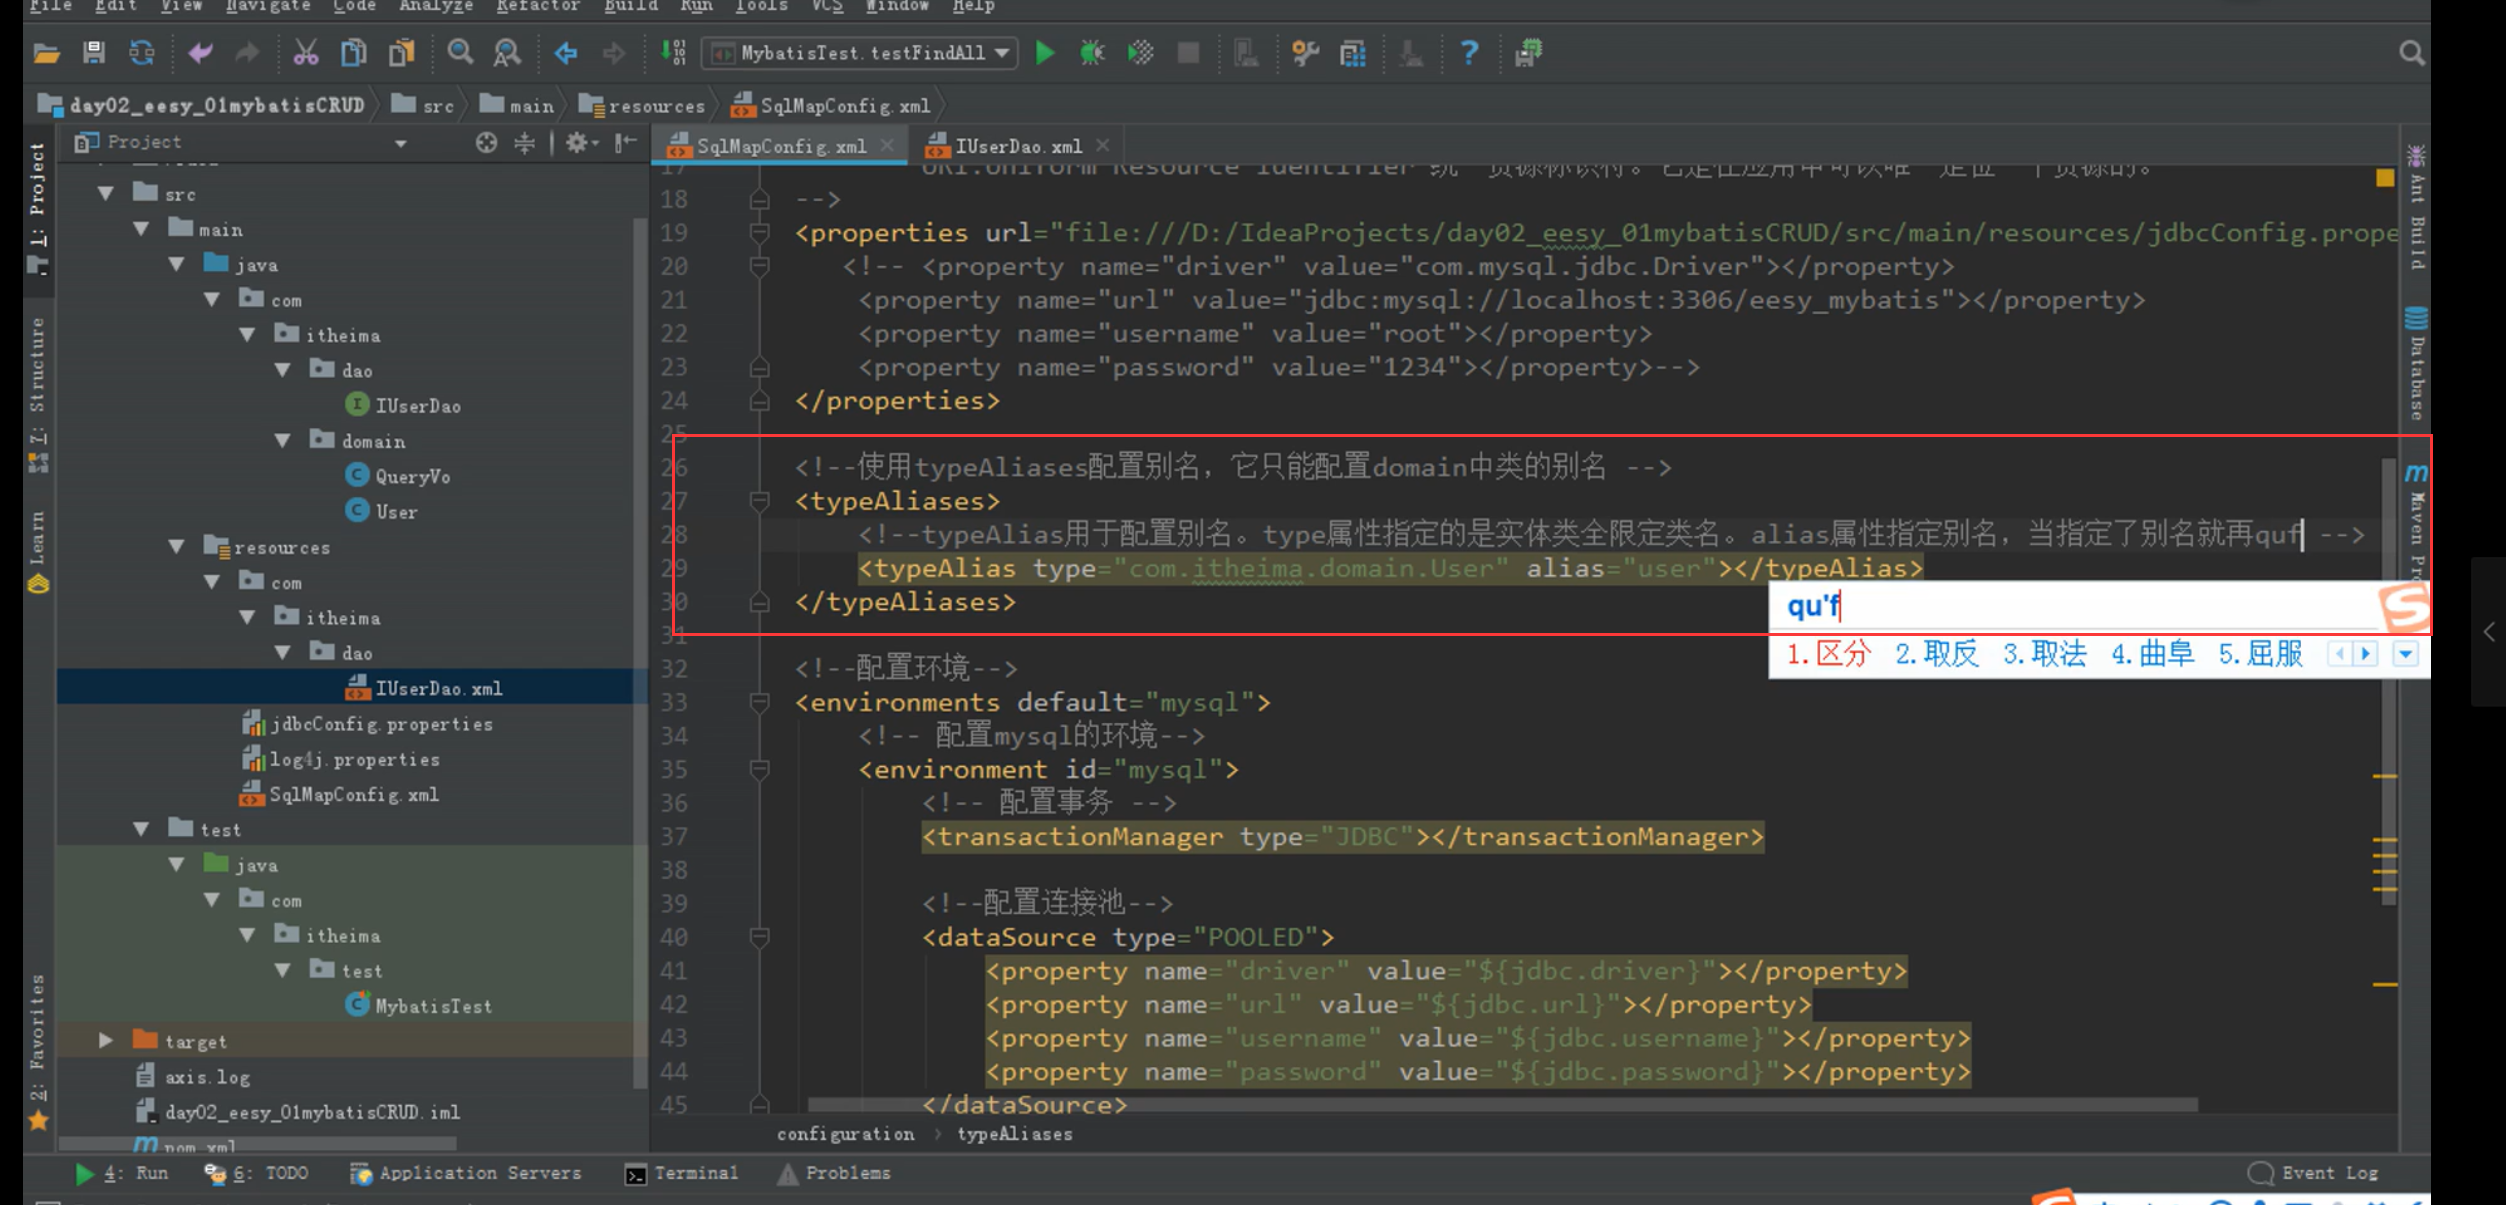Open the MybatisTest.testFindAll run configuration dropdown

click(861, 52)
